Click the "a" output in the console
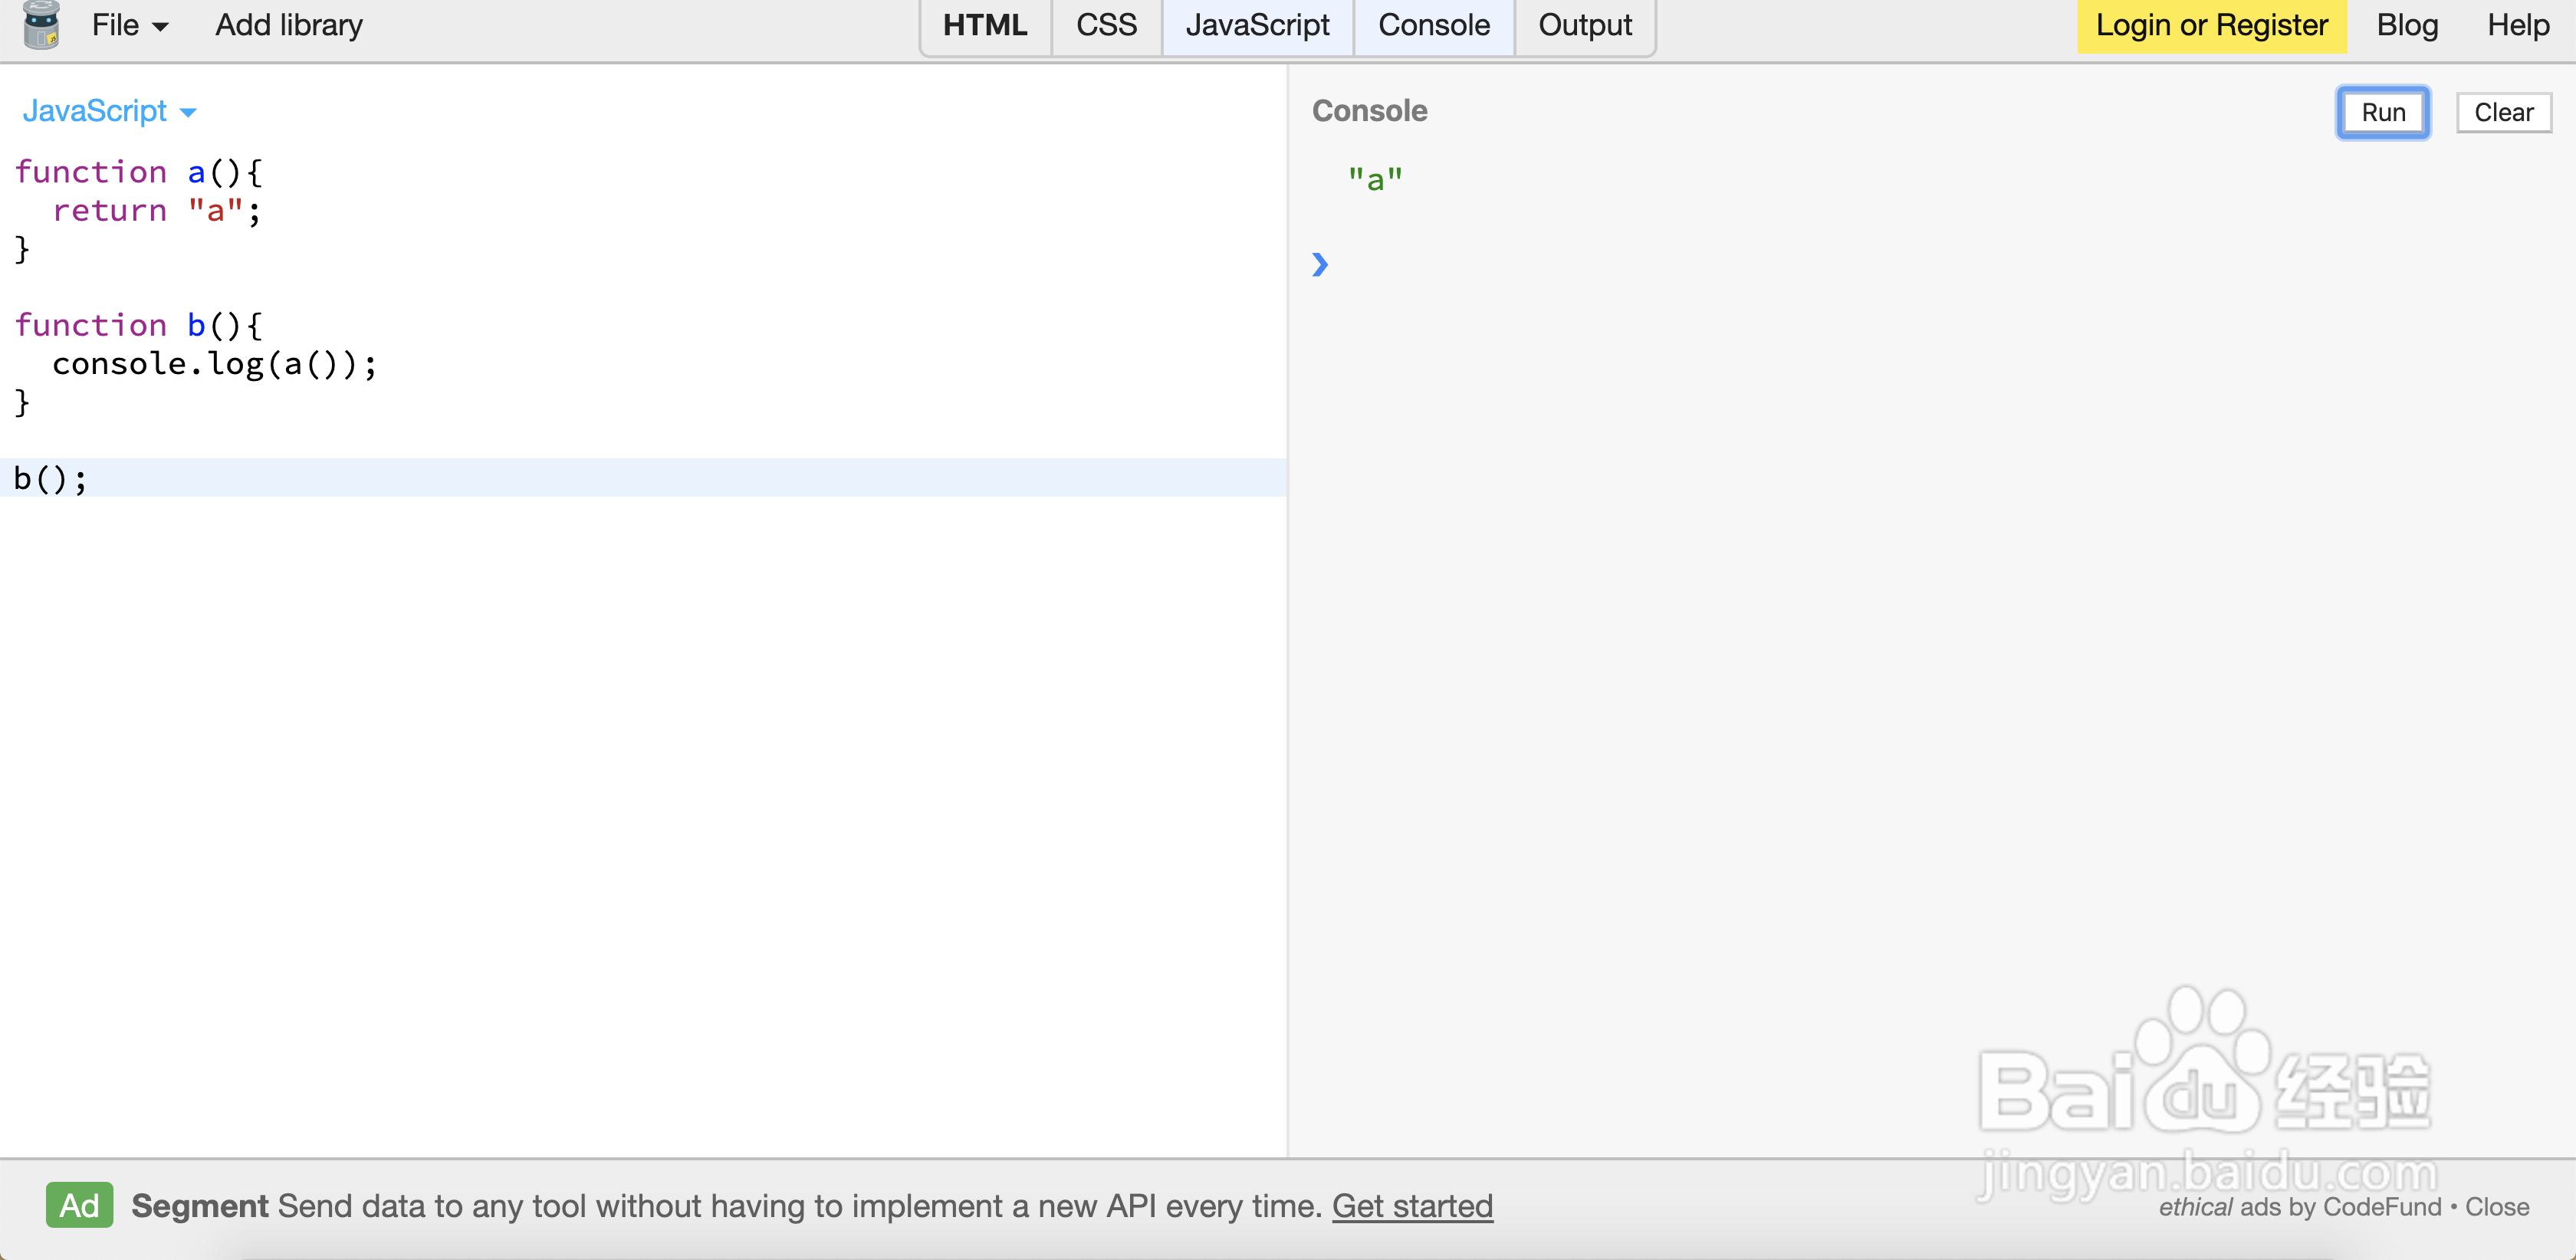The image size is (2576, 1260). click(x=1375, y=180)
